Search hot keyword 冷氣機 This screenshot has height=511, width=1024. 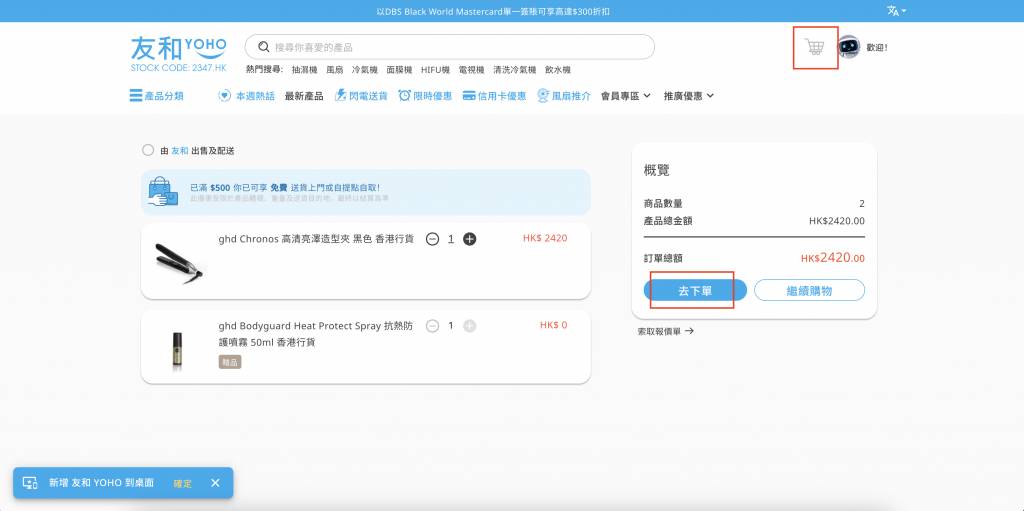(x=364, y=70)
